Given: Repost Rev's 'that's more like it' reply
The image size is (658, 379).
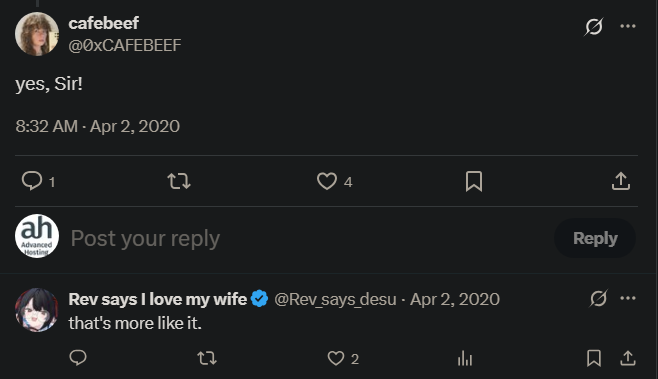Looking at the screenshot, I should pyautogui.click(x=207, y=358).
